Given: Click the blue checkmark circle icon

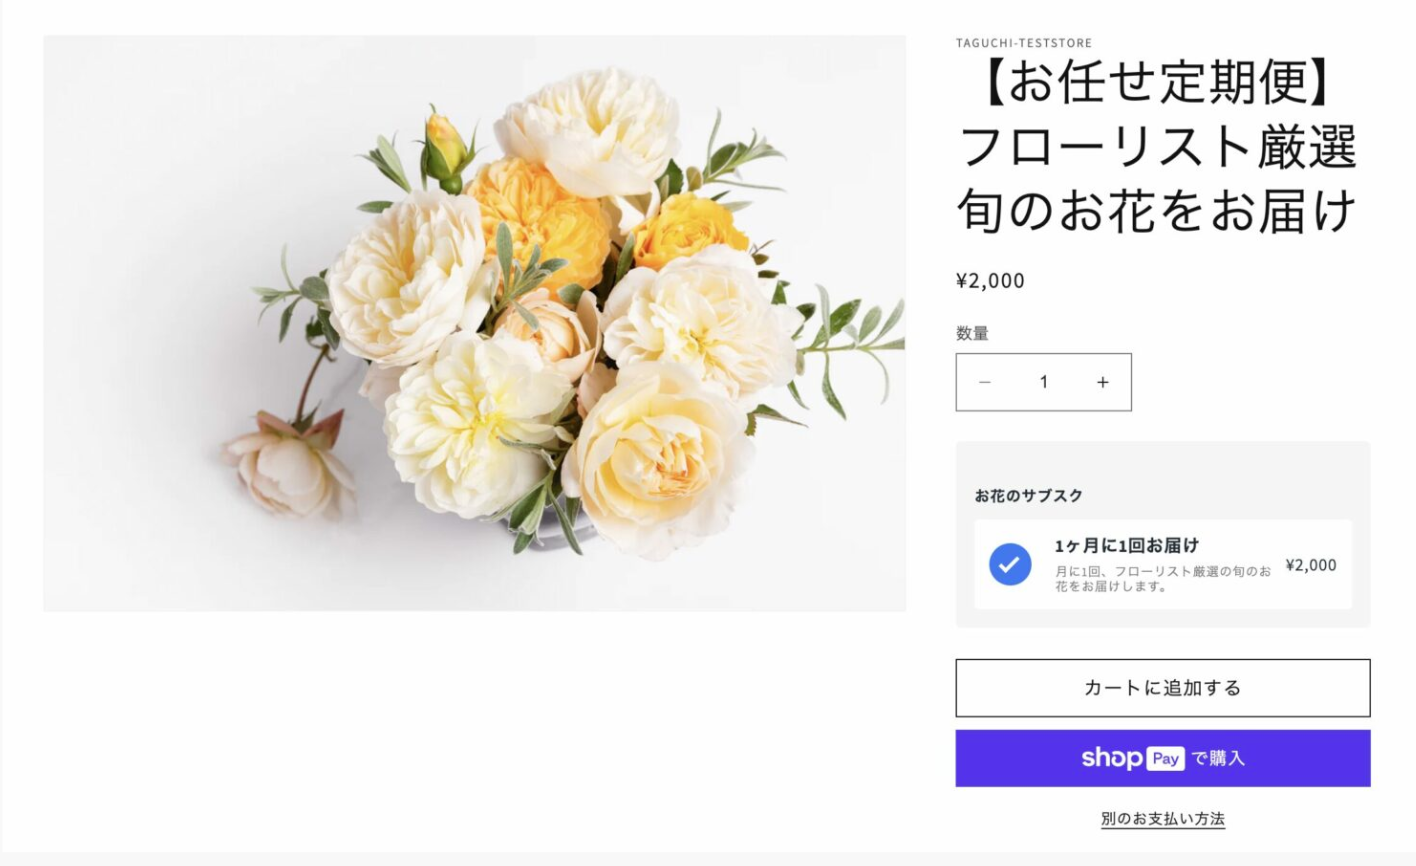Looking at the screenshot, I should 1010,564.
